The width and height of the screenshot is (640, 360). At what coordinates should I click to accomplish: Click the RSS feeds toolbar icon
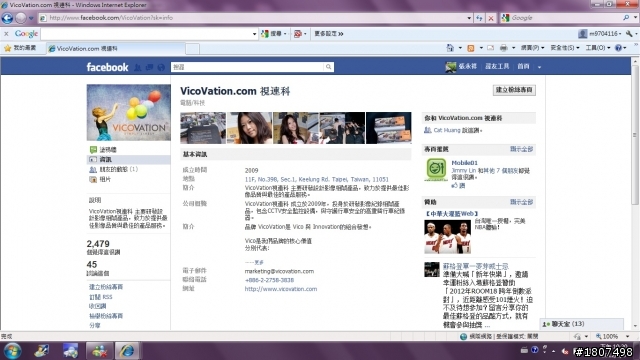coord(471,48)
